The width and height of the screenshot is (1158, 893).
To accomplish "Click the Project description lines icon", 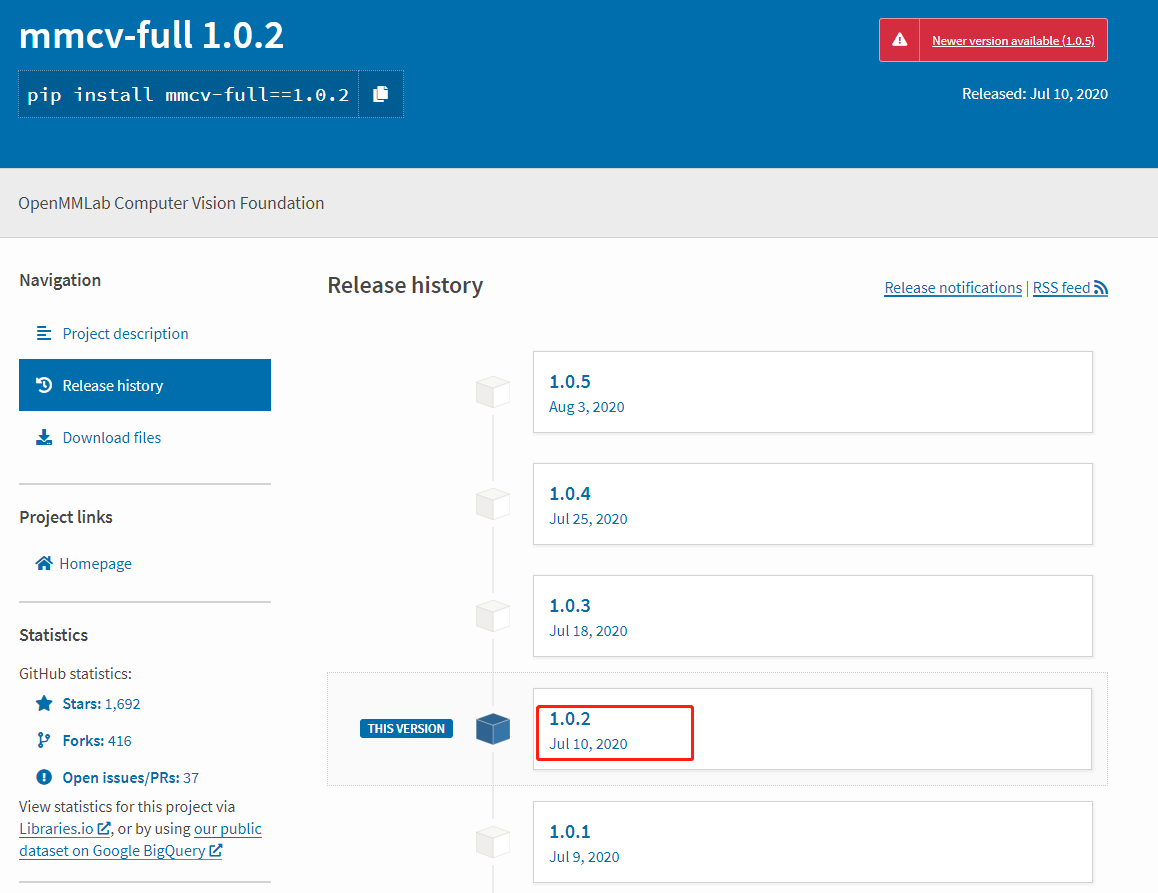I will (44, 333).
